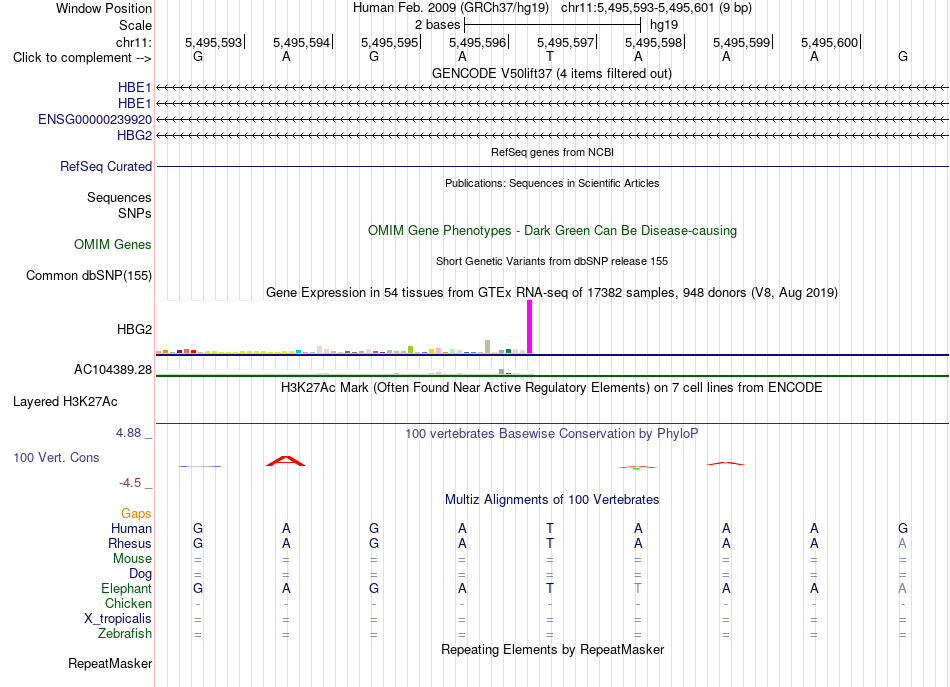Image resolution: width=950 pixels, height=687 pixels.
Task: Click the faded T in Elephant row
Action: point(638,588)
